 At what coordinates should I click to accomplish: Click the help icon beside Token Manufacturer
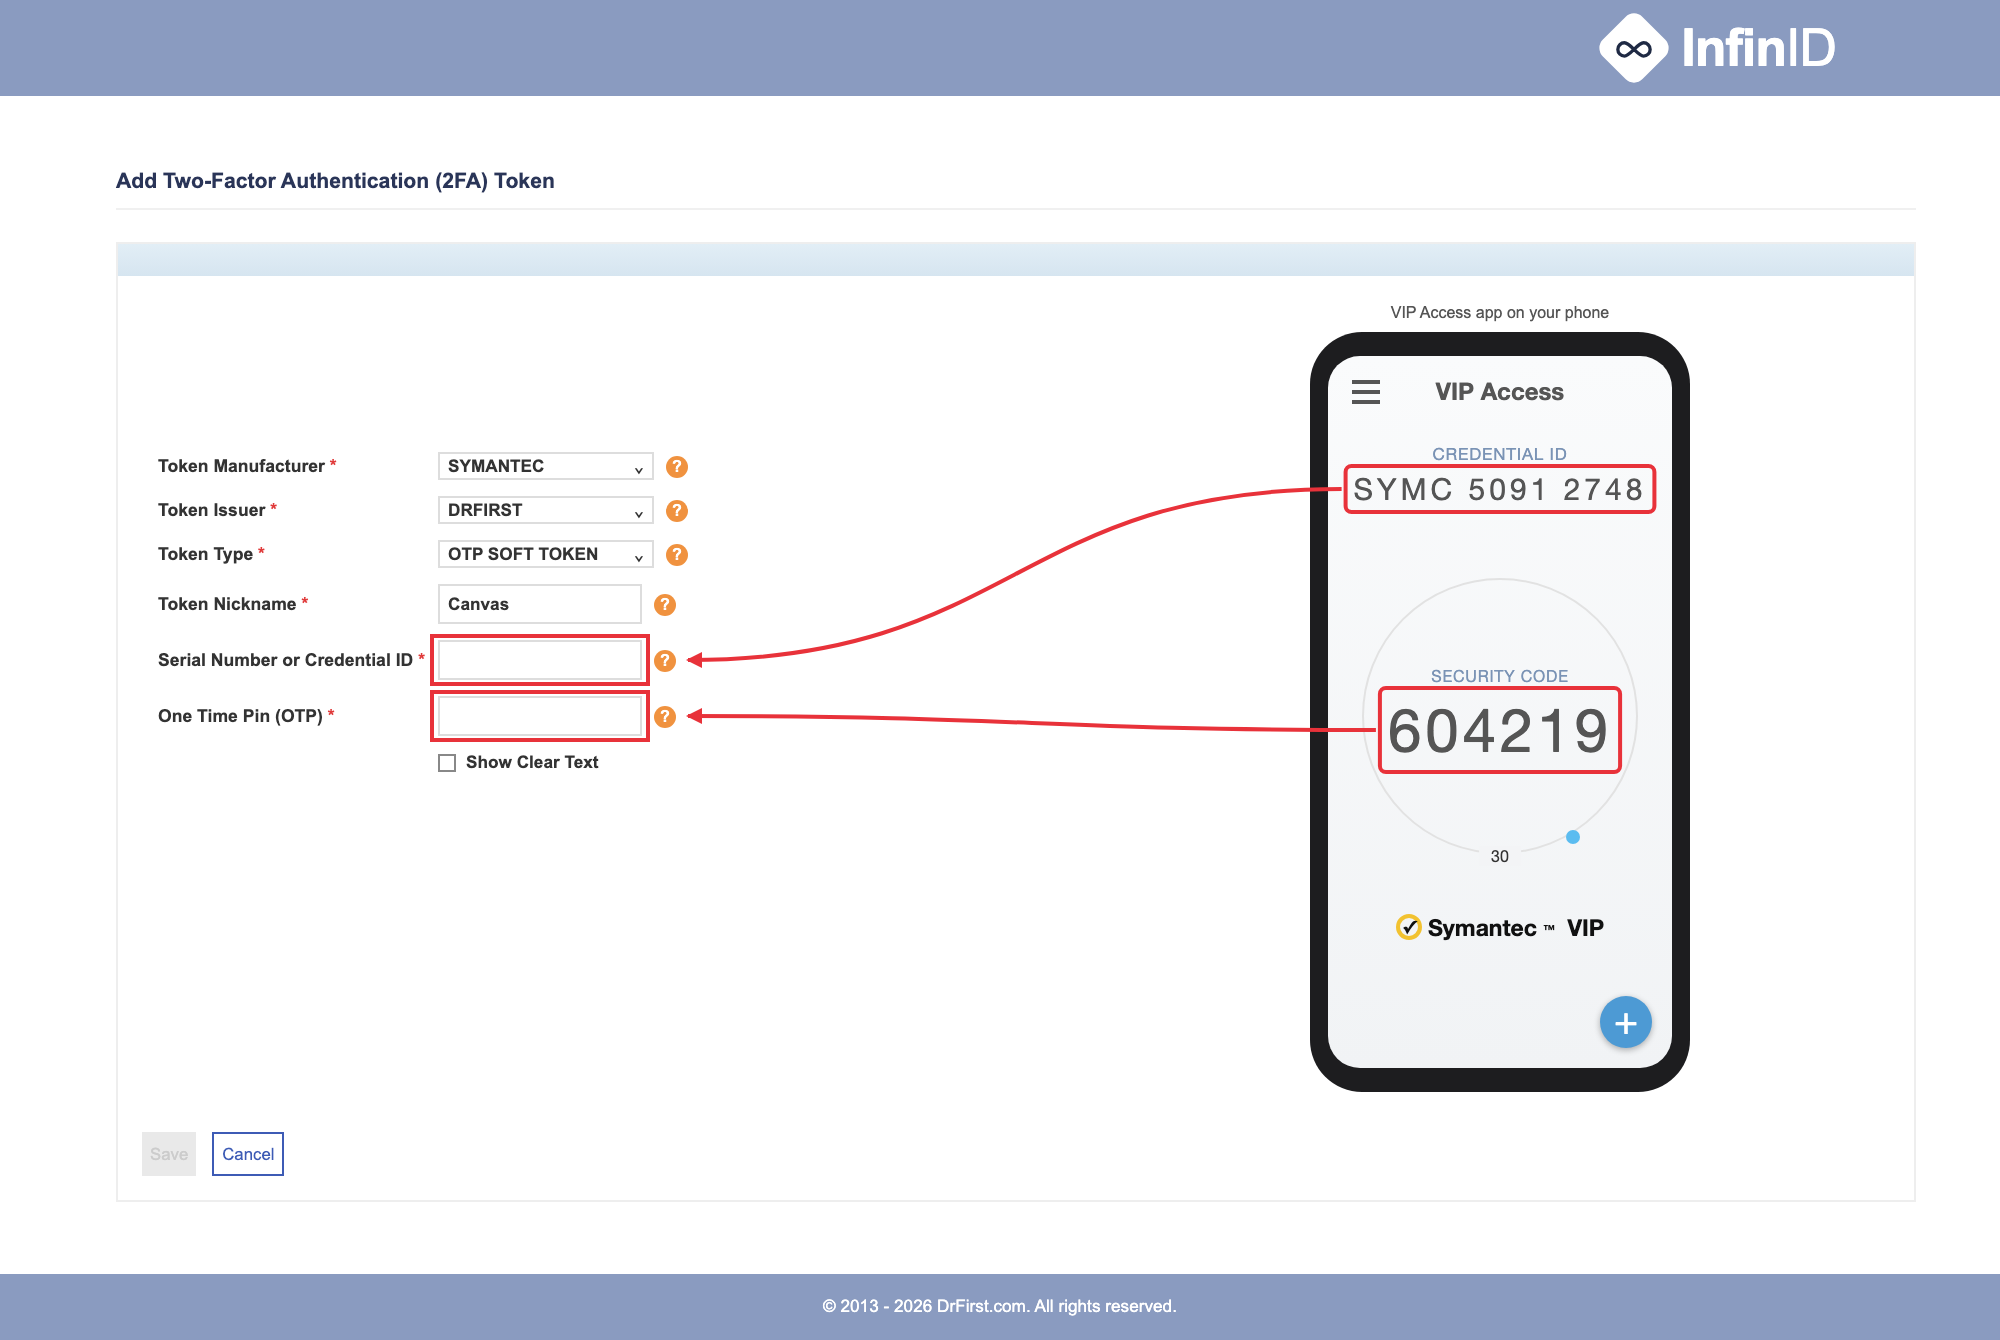[x=677, y=467]
